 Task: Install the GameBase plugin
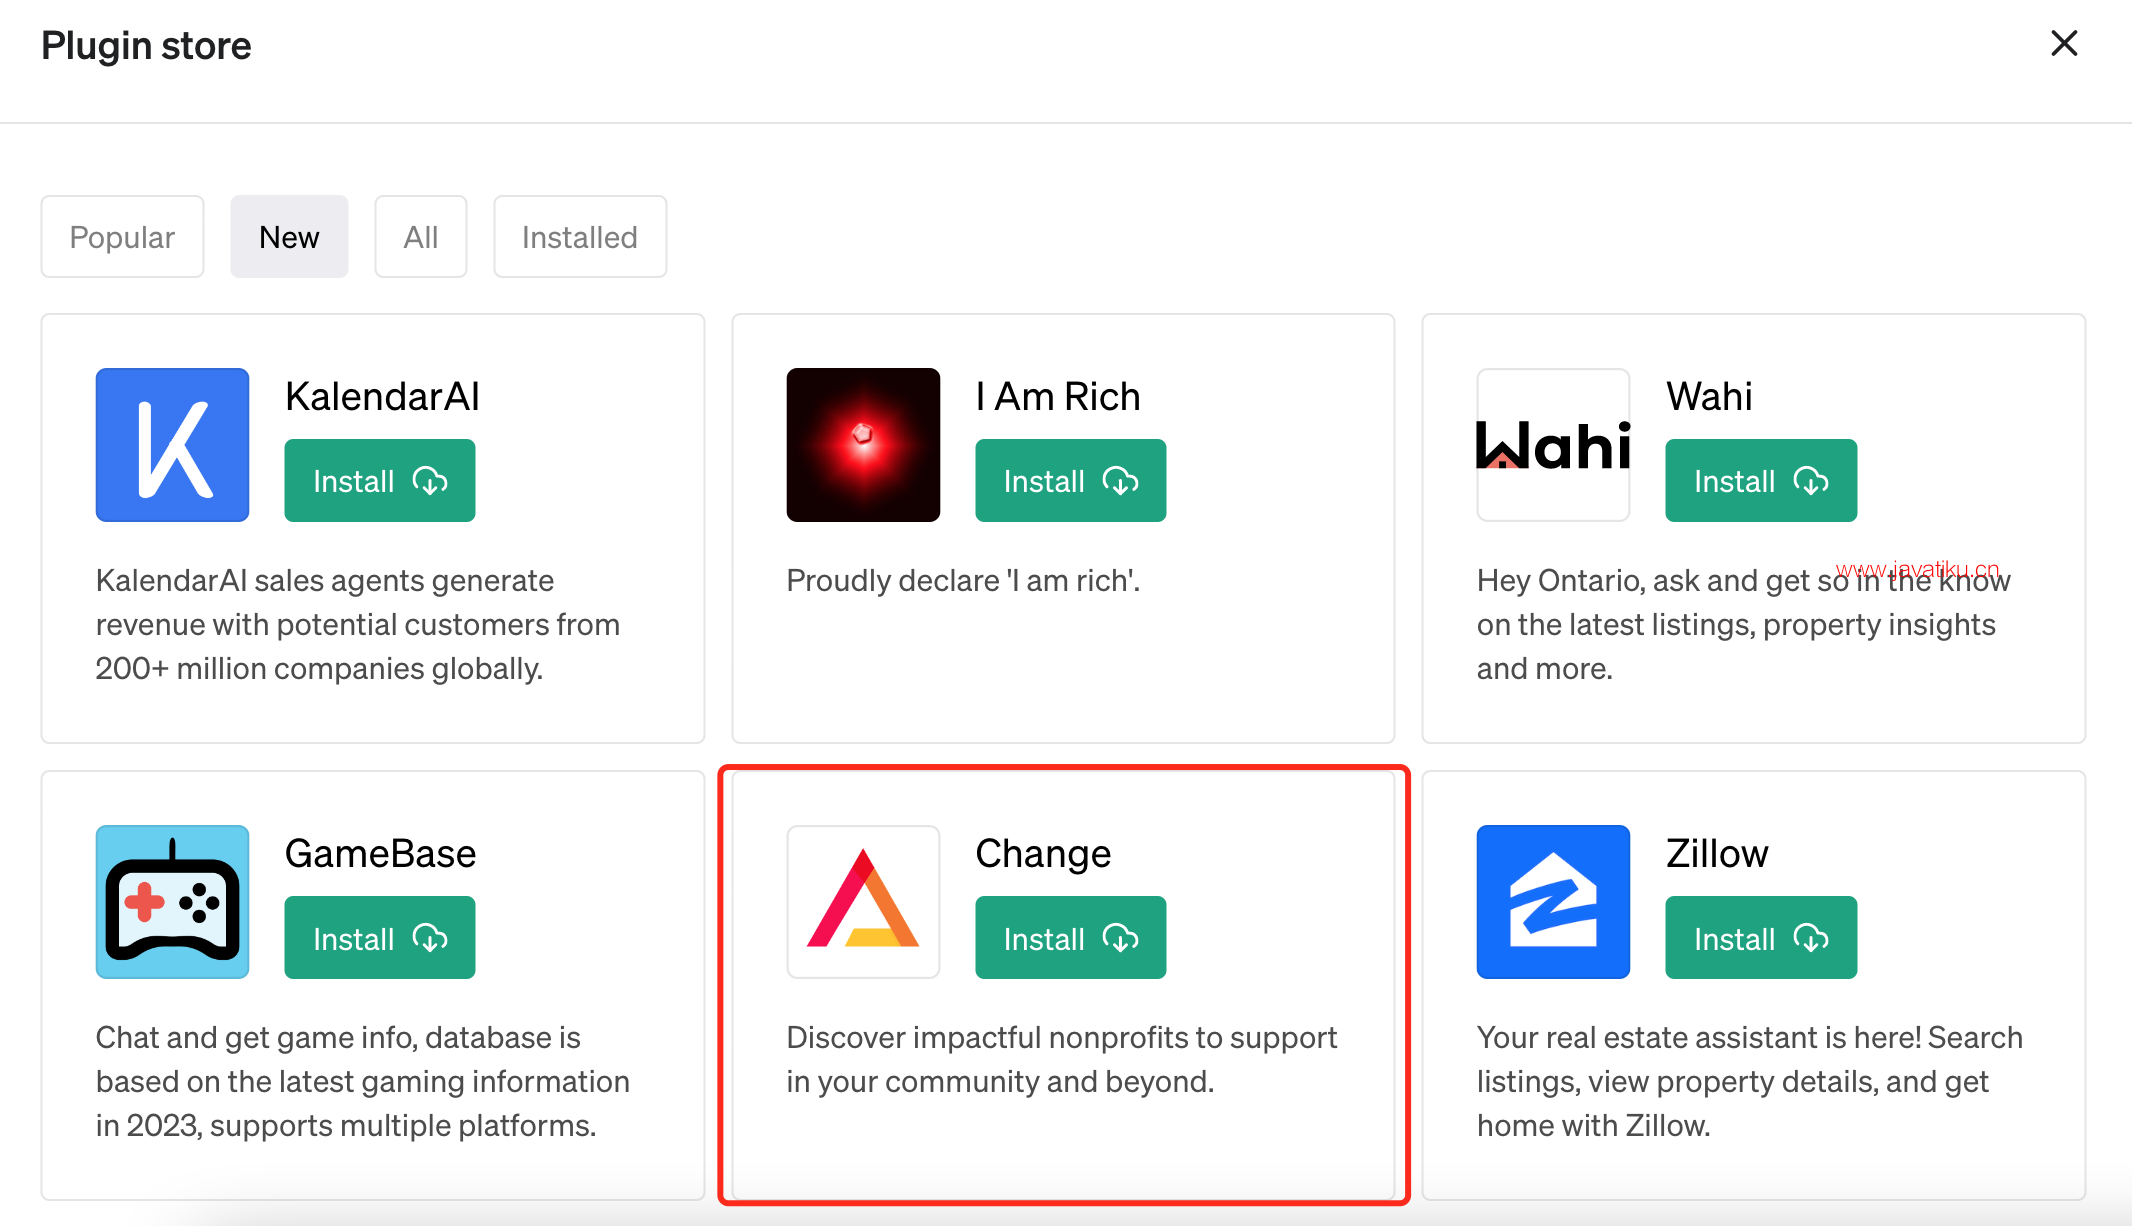pos(380,937)
